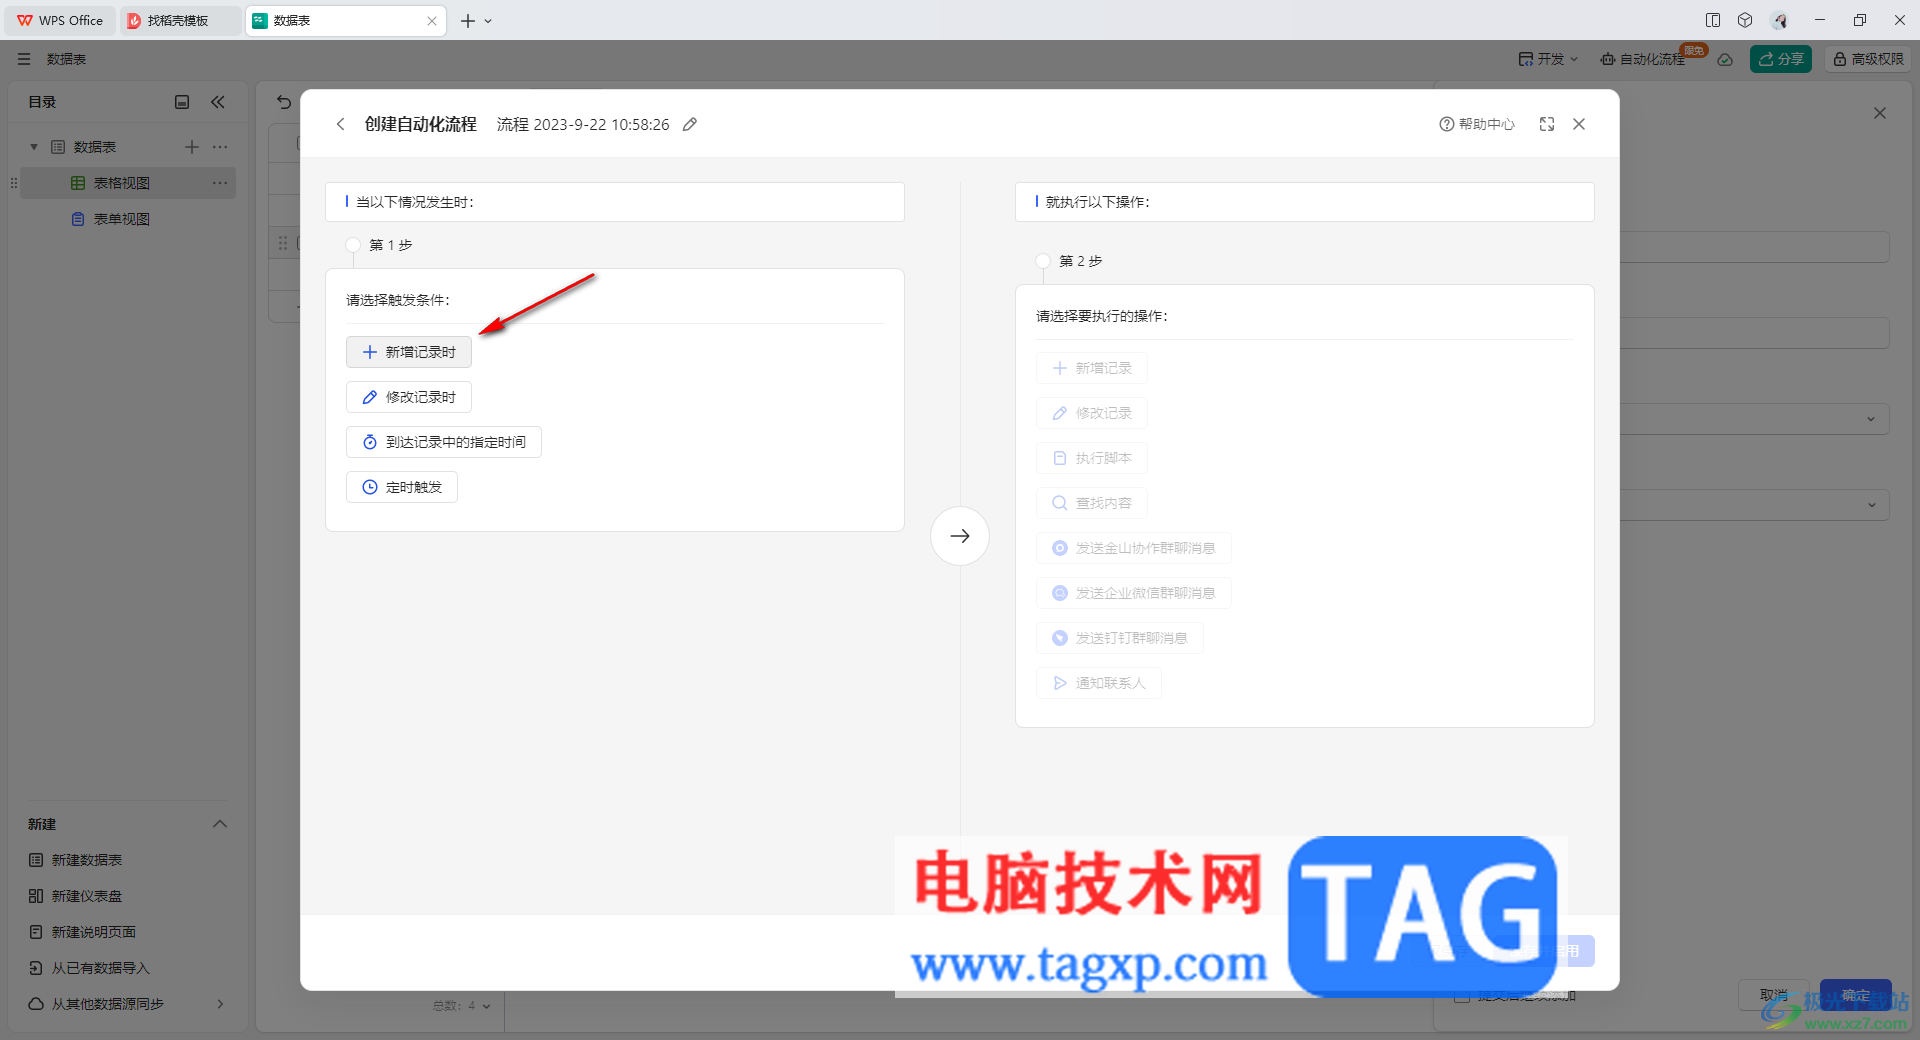Screen dimensions: 1920x1040
Task: Expand the dialog to full screen
Action: [1547, 124]
